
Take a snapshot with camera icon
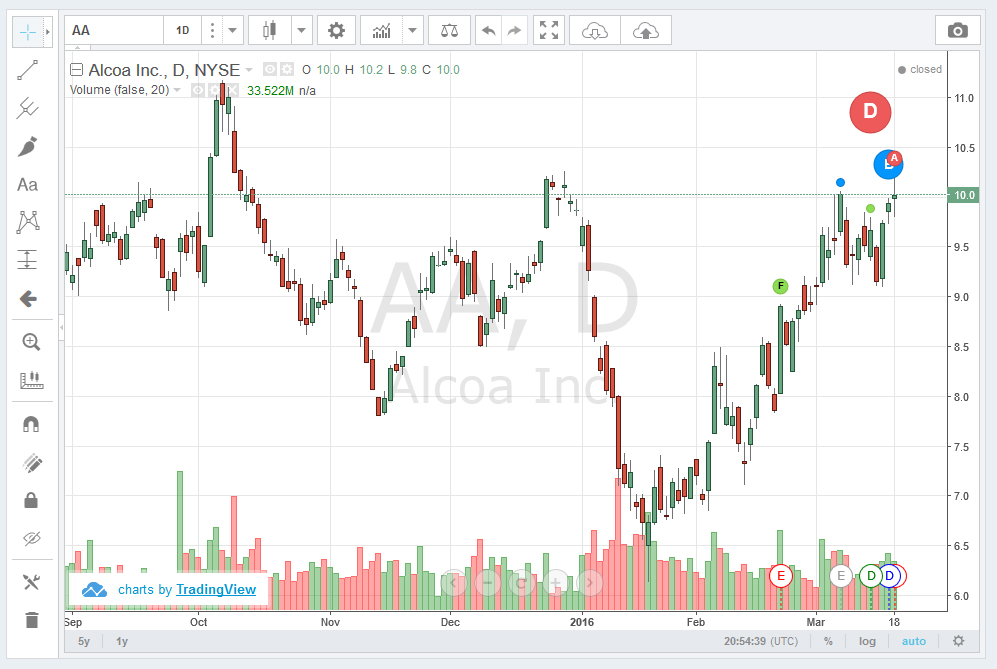958,31
